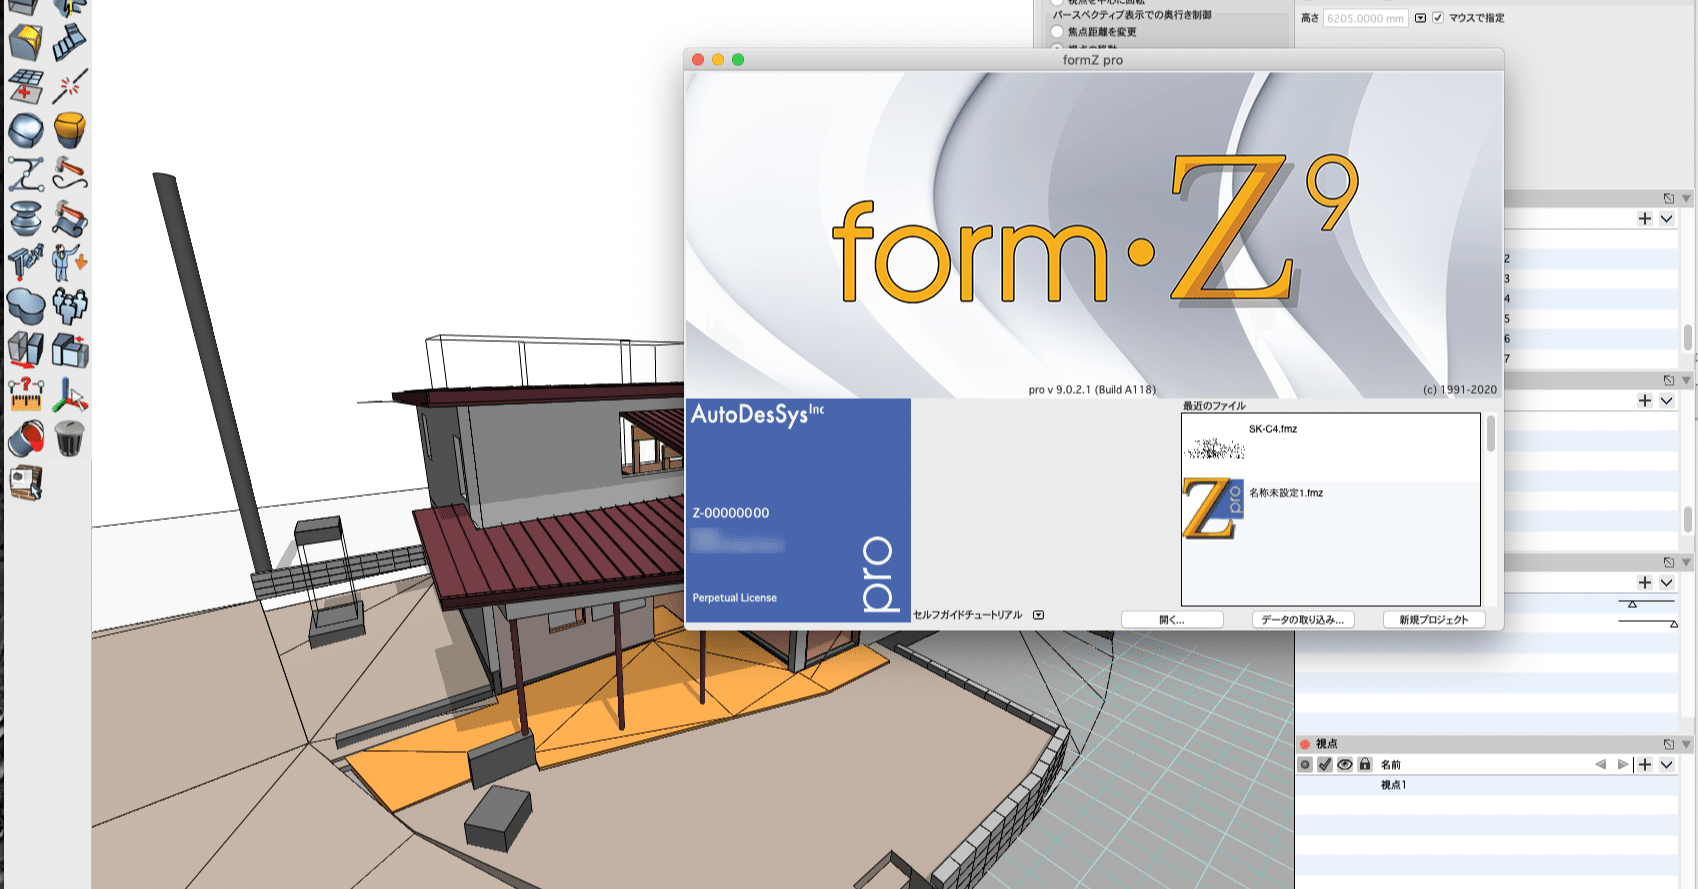Select the lathe revolve object tool
The width and height of the screenshot is (1698, 889).
[26, 218]
